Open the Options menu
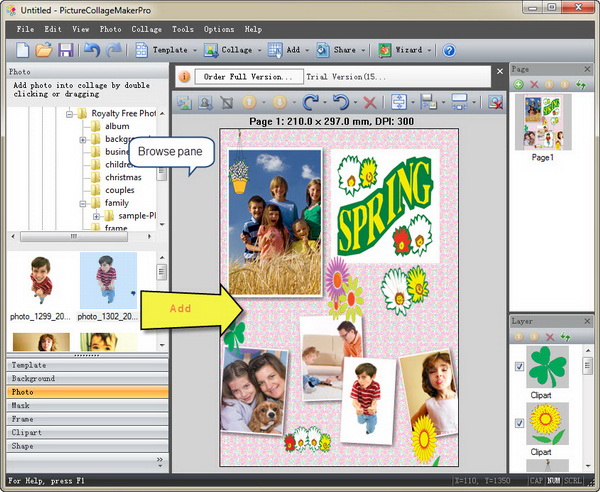This screenshot has width=600, height=492. (219, 29)
